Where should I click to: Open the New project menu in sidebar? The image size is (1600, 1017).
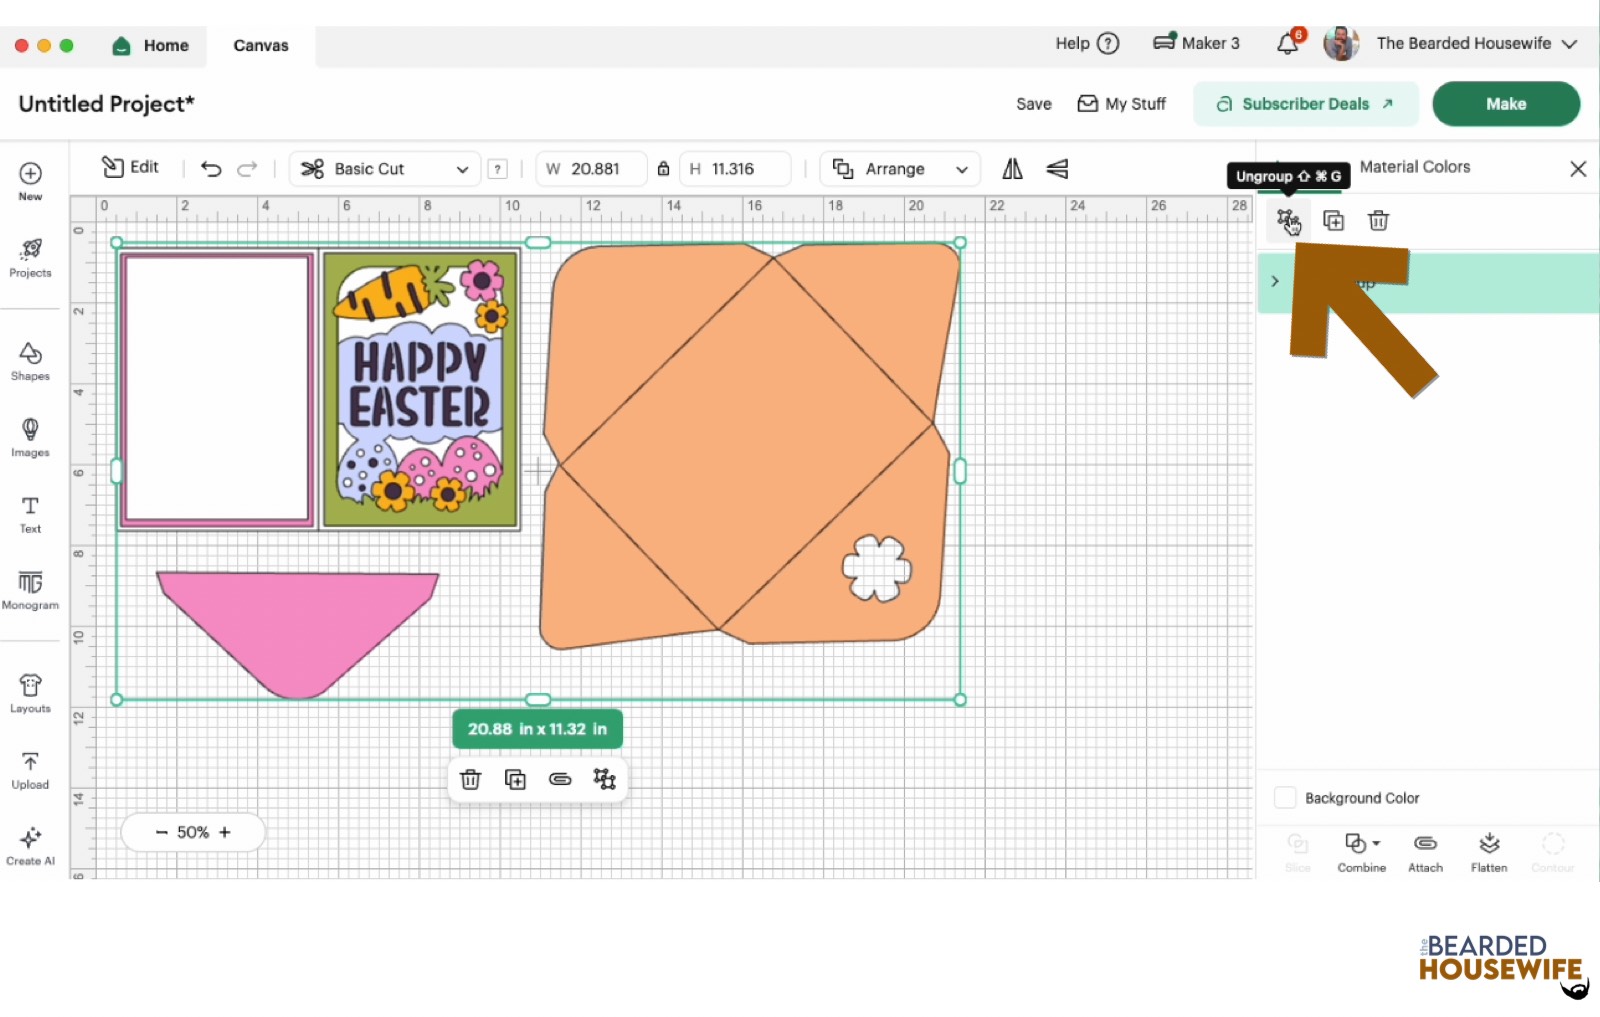pyautogui.click(x=30, y=181)
